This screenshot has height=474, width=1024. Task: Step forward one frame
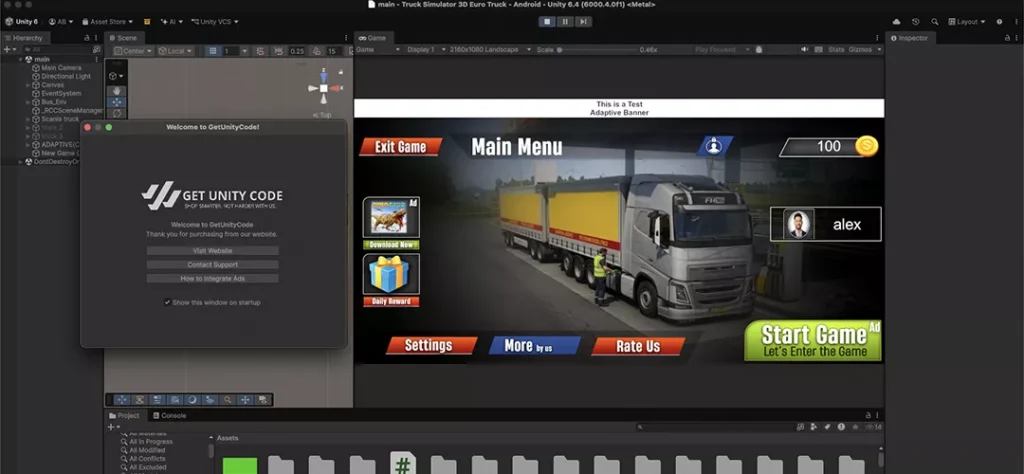[583, 22]
